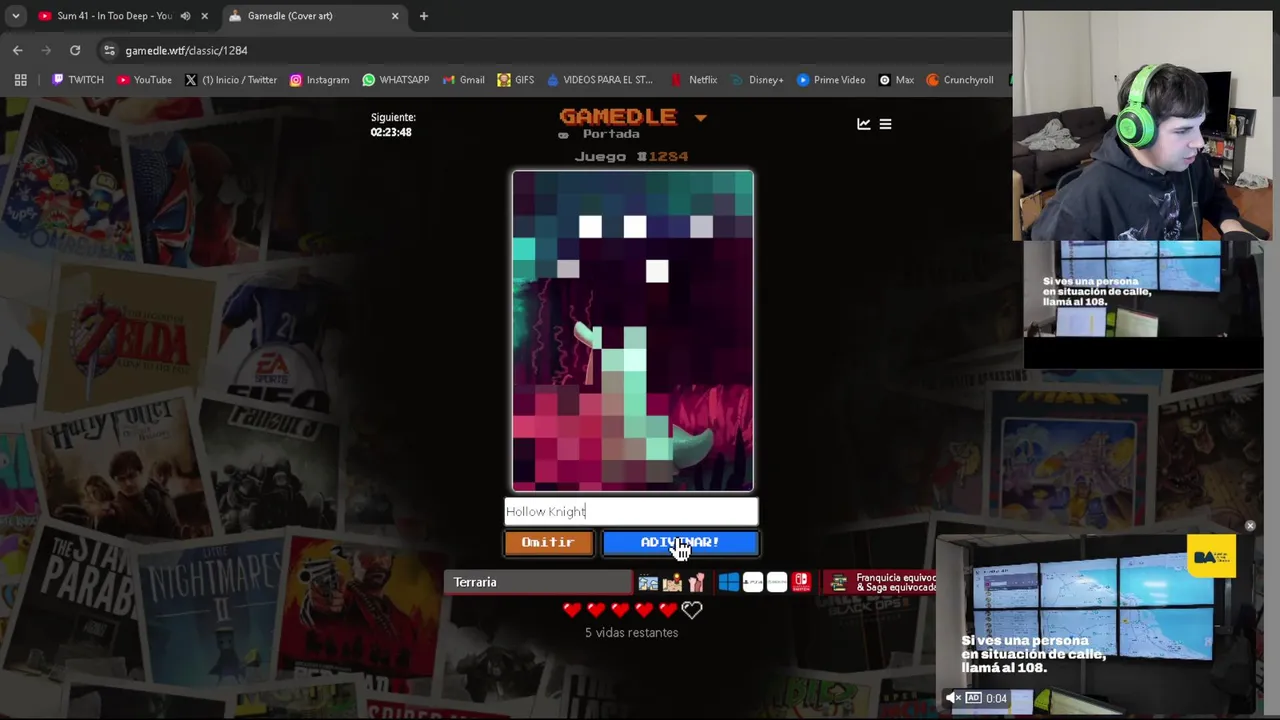This screenshot has width=1280, height=720.
Task: Close the Sum 41 YouTube tab
Action: (x=205, y=16)
